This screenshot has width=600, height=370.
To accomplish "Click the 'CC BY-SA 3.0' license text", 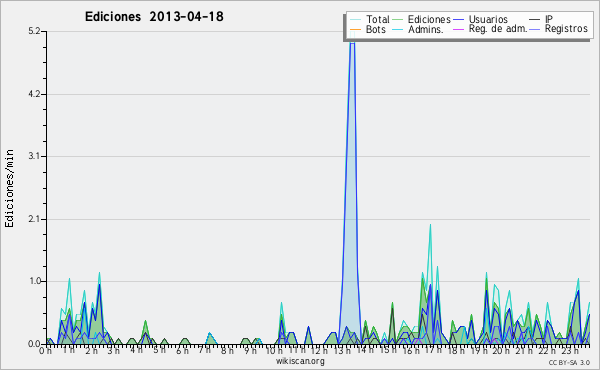I will 569,362.
